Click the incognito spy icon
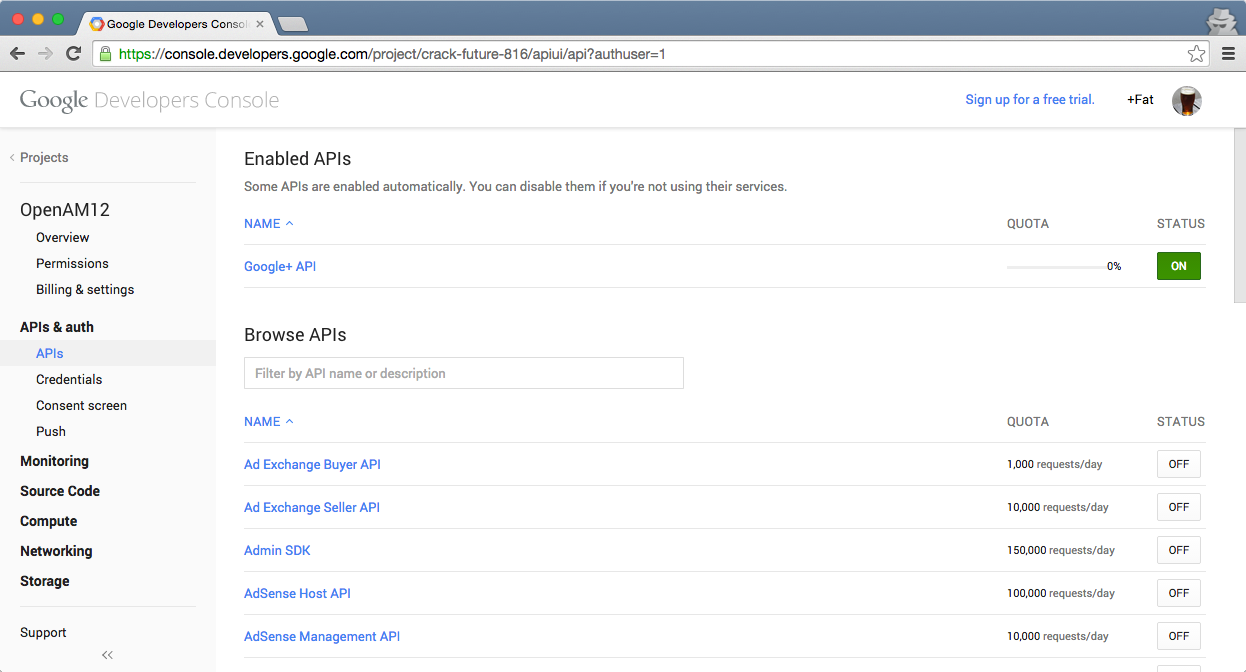This screenshot has height=672, width=1246. [1220, 20]
